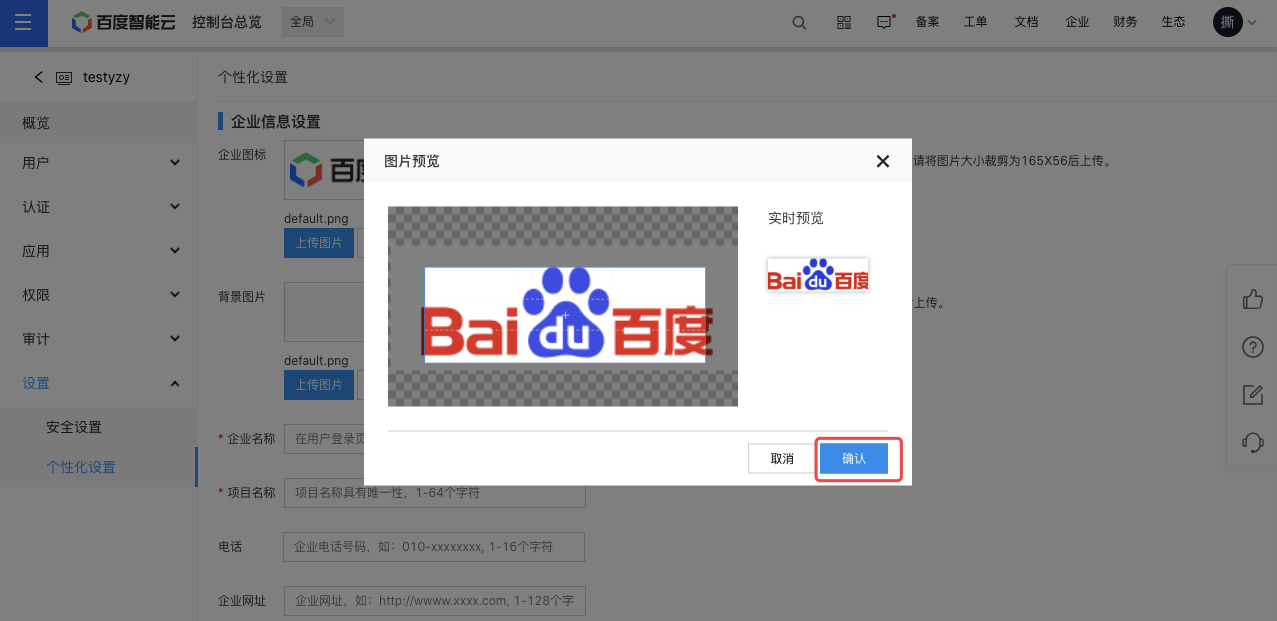This screenshot has height=621, width=1277.
Task: Click the 企业图标 logo thumbnail
Action: (324, 170)
